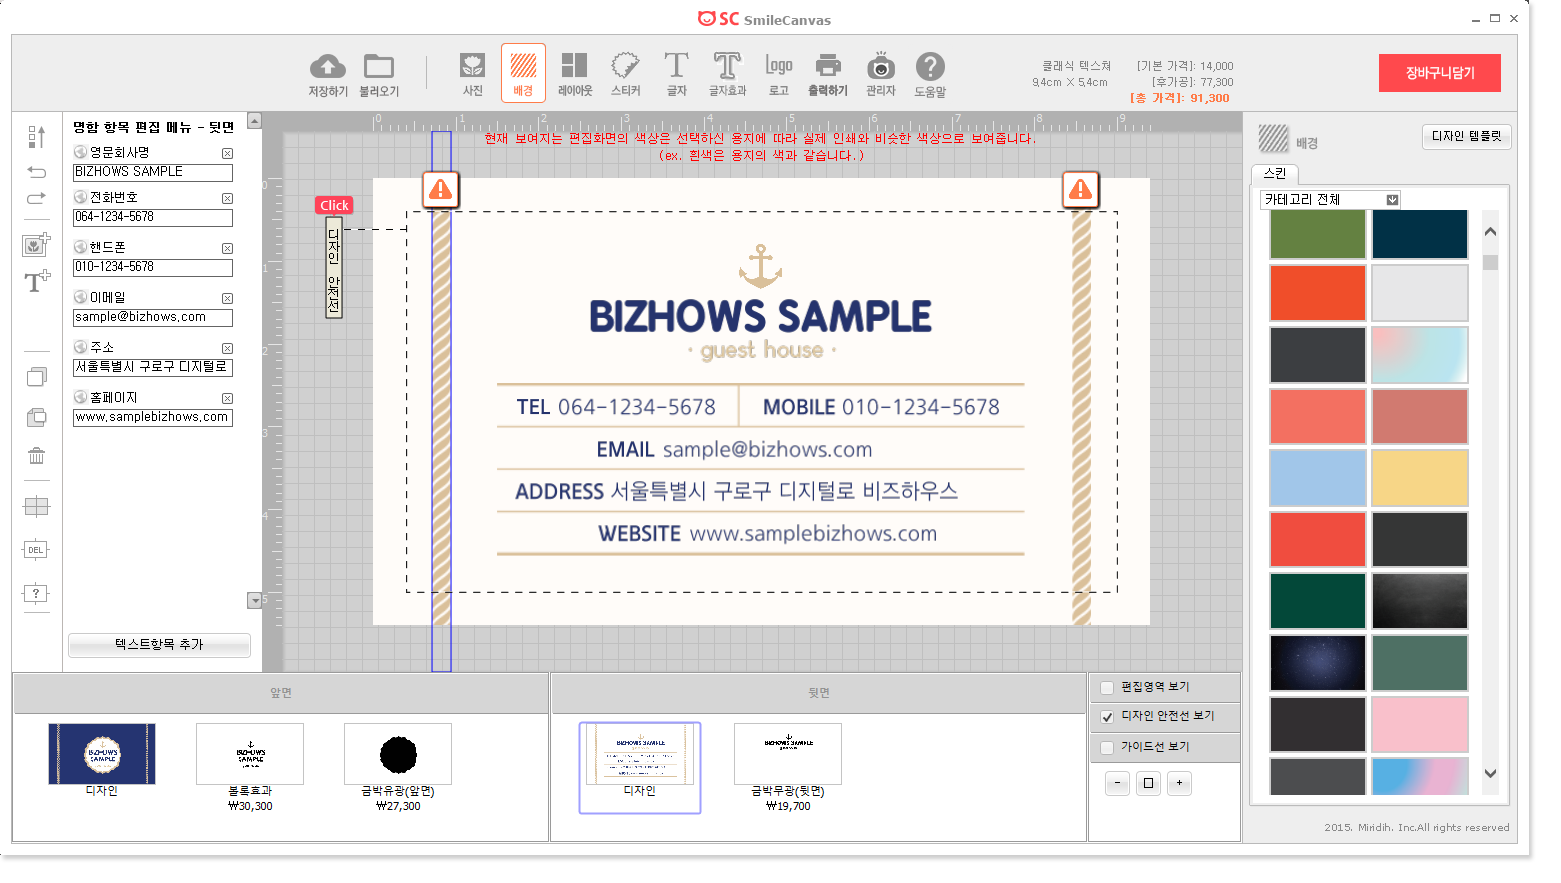Click the 홈페이지 input field with www.samplebizhows.com
Image resolution: width=1561 pixels, height=883 pixels.
point(153,418)
